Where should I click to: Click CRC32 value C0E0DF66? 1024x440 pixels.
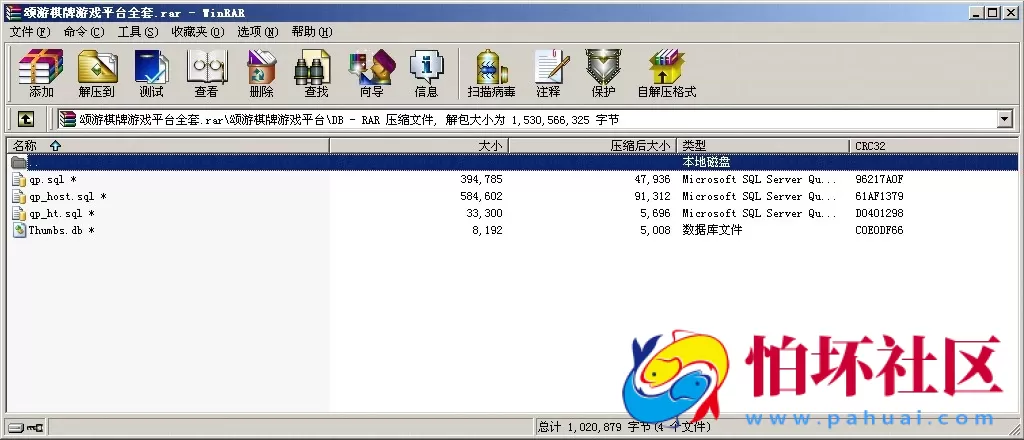click(x=879, y=230)
